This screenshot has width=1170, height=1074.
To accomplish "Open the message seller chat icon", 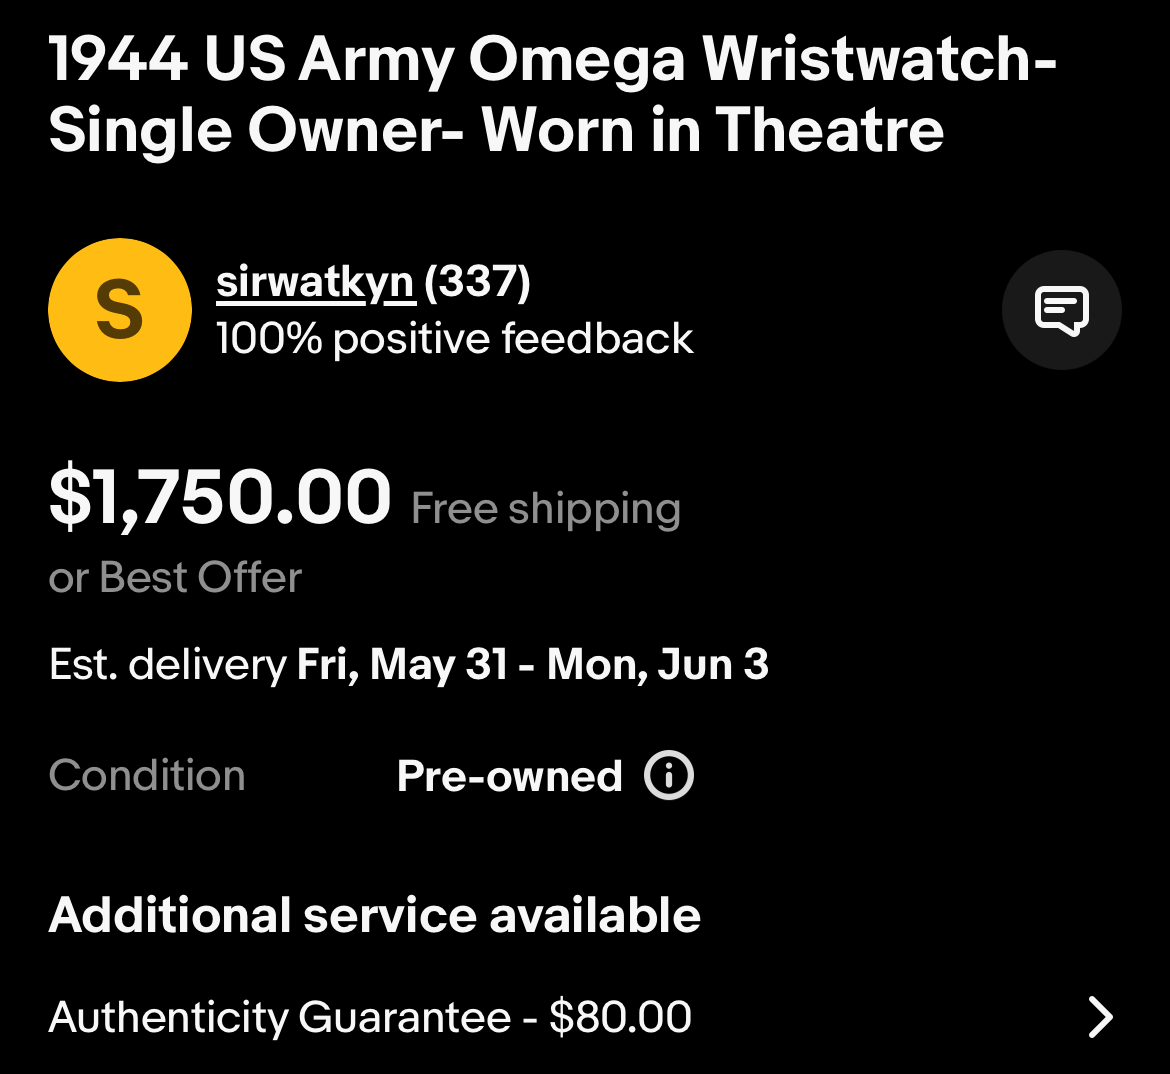I will coord(1061,310).
